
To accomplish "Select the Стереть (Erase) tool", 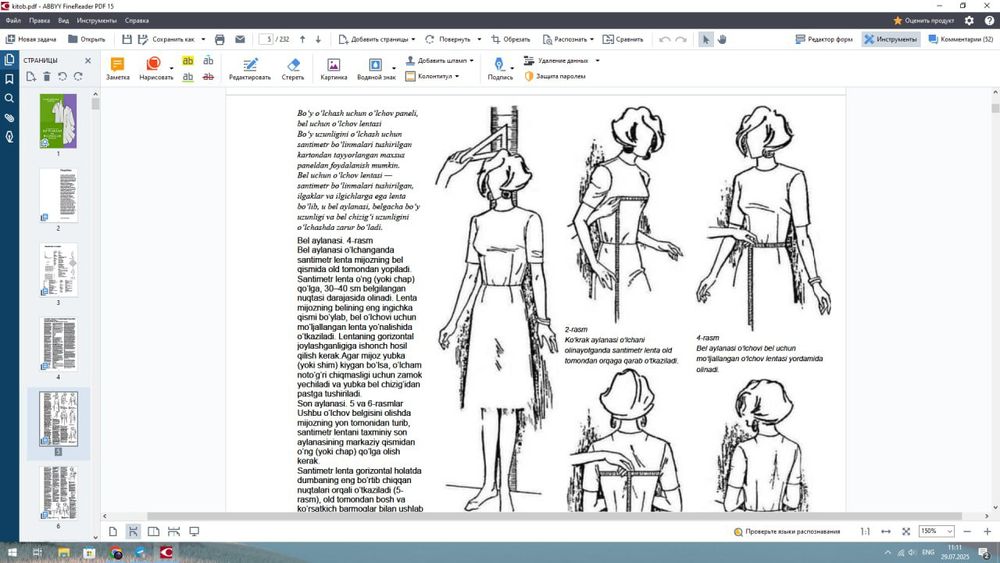I will click(293, 68).
